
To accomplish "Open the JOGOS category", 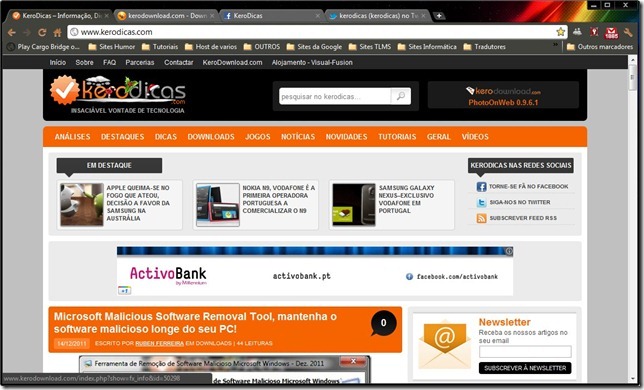I will pyautogui.click(x=258, y=137).
